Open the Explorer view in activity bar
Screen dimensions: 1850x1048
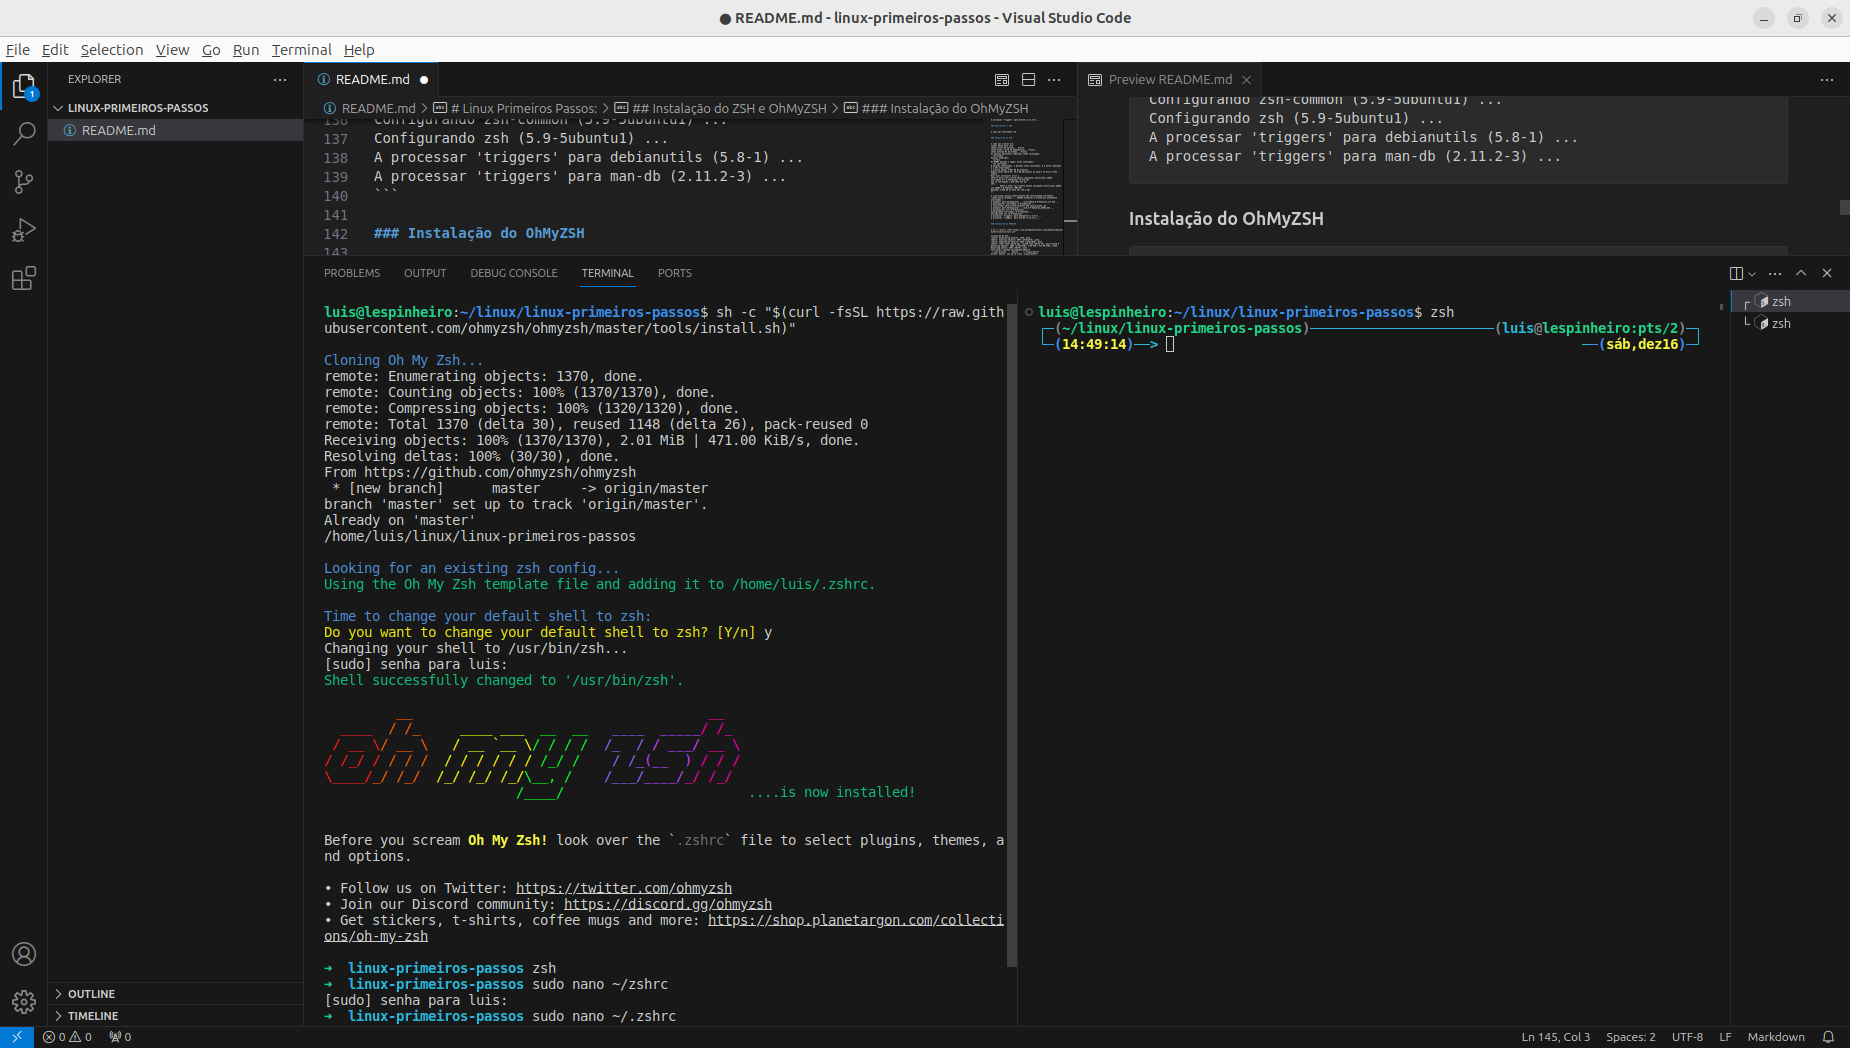pos(24,87)
